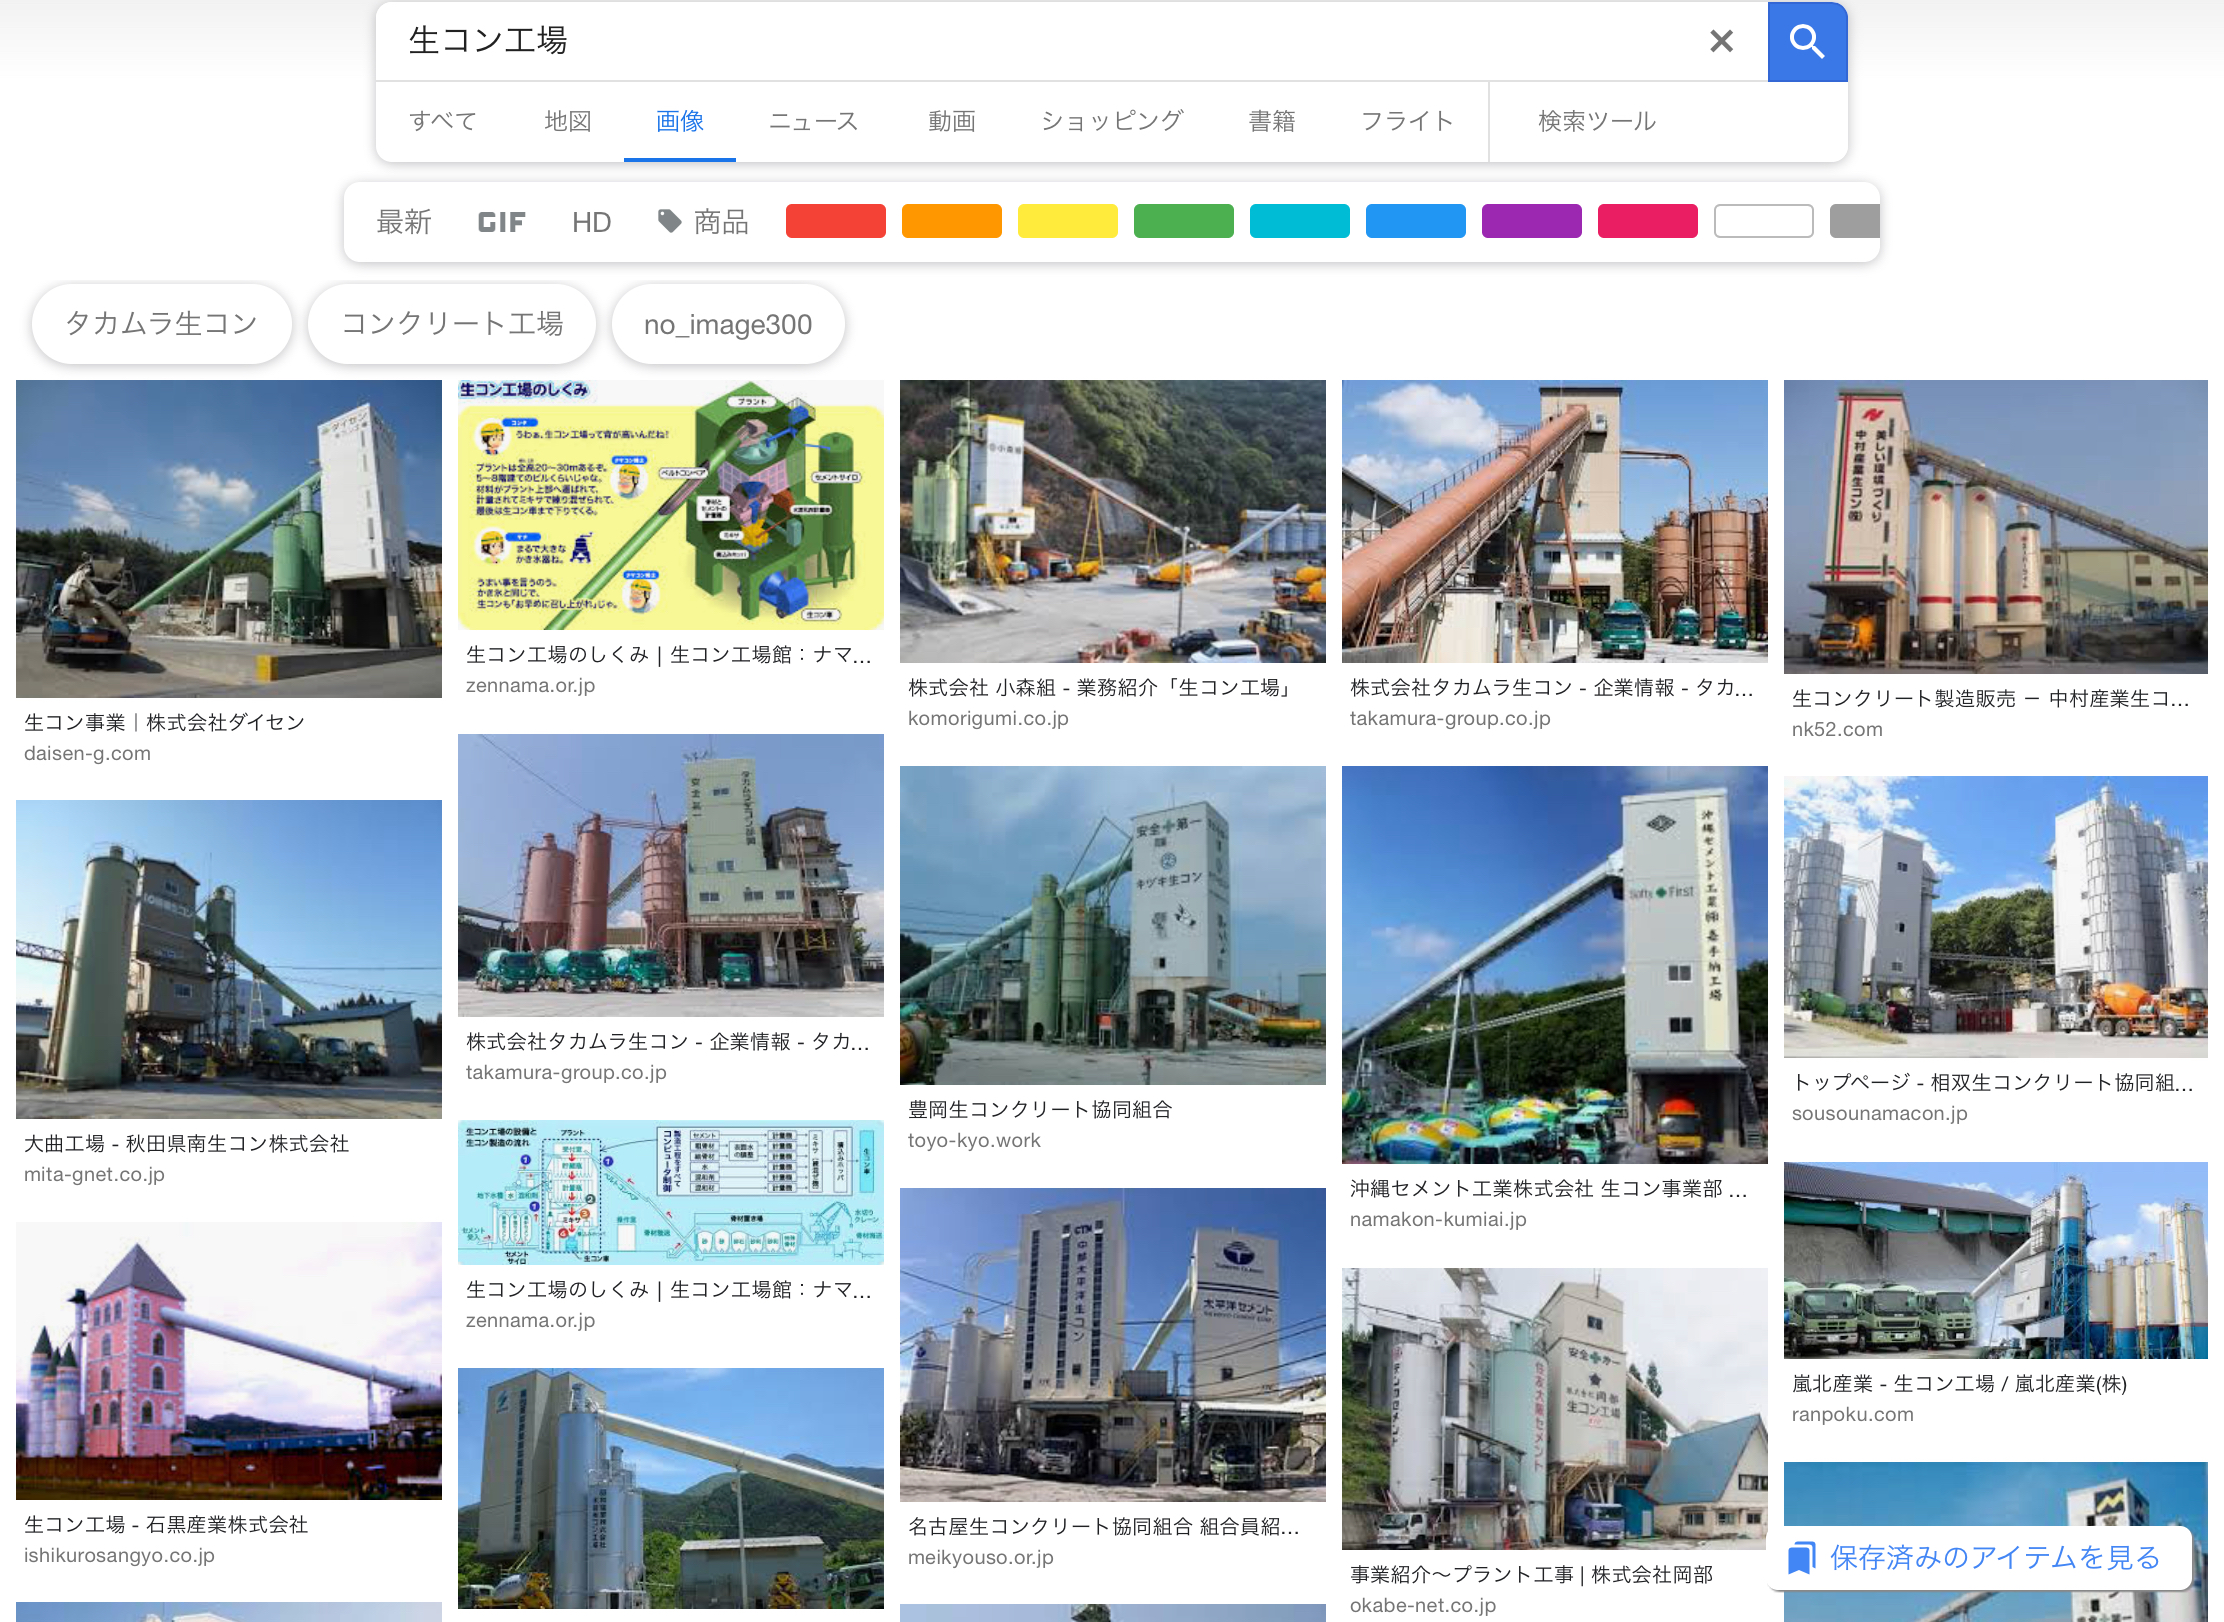Click the 生コン工場 - 石黒産業株式会社 title
The image size is (2224, 1622).
pos(166,1525)
